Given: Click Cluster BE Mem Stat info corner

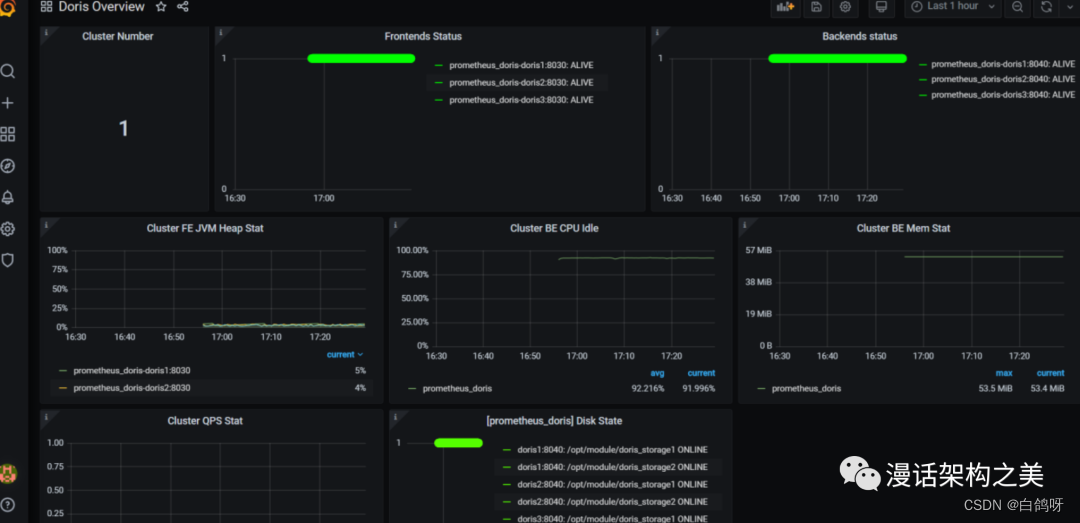Looking at the screenshot, I should point(744,223).
